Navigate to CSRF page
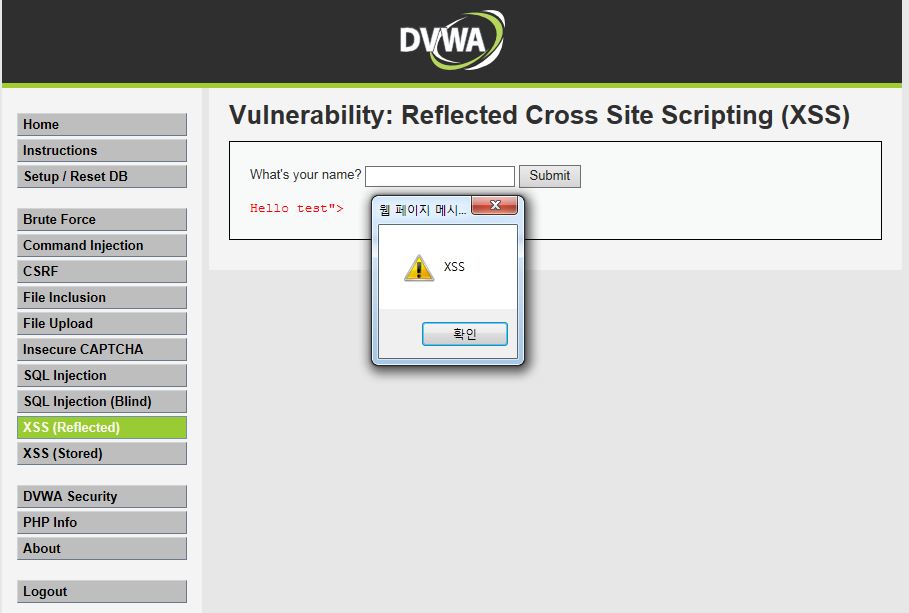This screenshot has height=613, width=909. click(x=102, y=271)
